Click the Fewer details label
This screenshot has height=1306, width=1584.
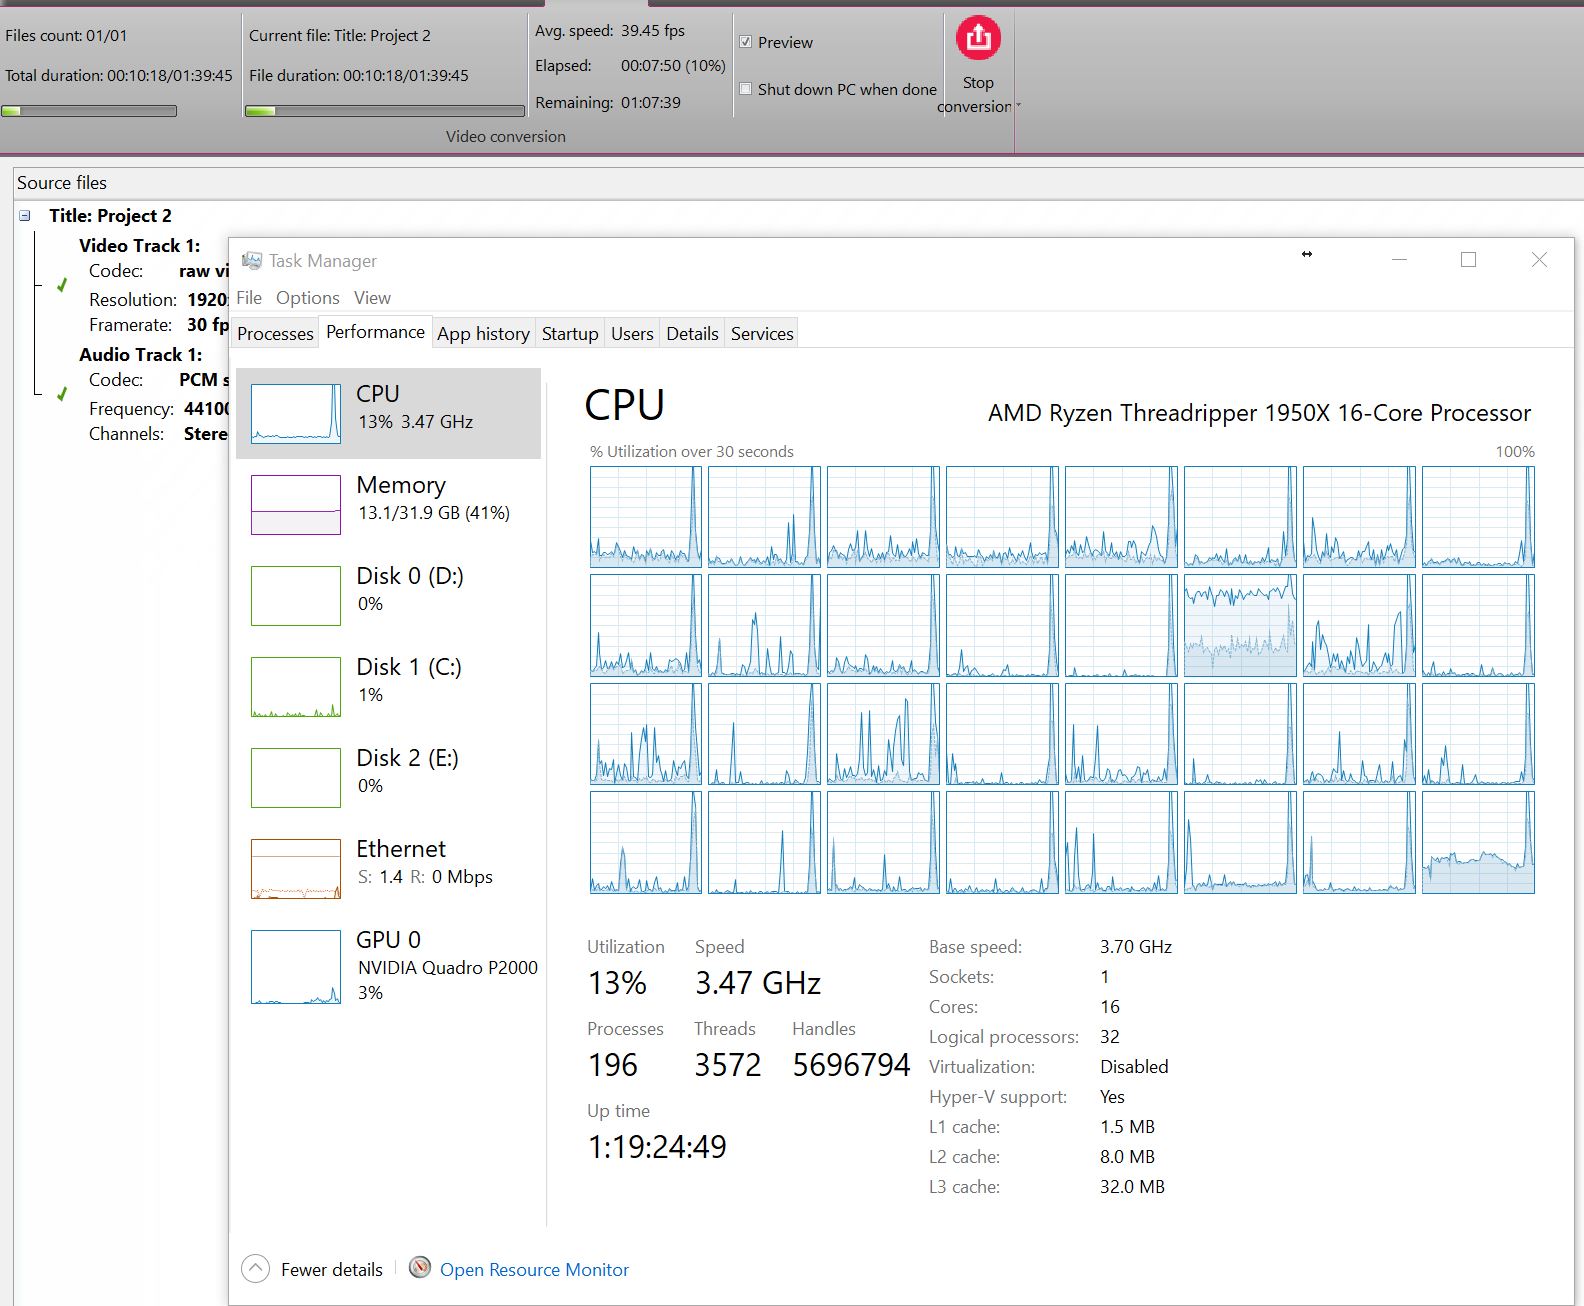click(332, 1269)
